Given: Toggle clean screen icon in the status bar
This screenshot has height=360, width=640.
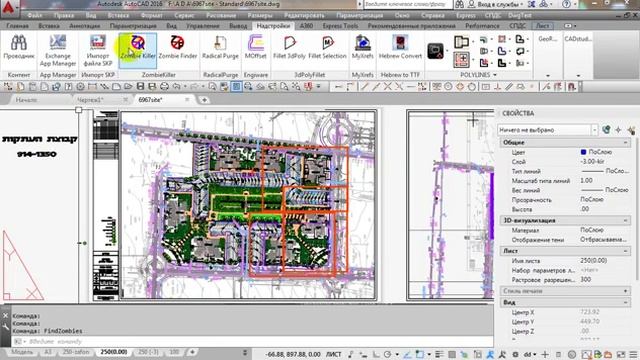Looking at the screenshot, I should pyautogui.click(x=621, y=354).
